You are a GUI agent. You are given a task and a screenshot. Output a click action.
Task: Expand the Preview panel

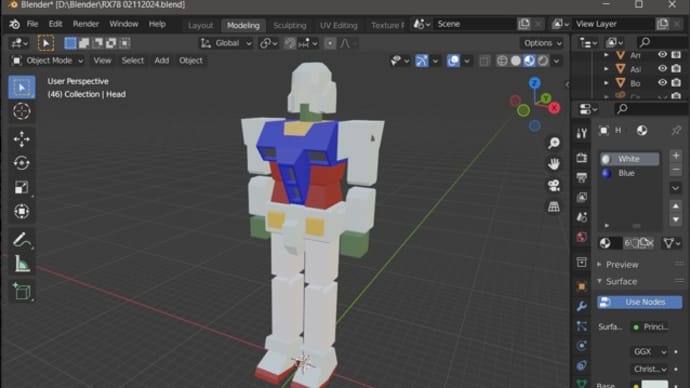point(622,264)
